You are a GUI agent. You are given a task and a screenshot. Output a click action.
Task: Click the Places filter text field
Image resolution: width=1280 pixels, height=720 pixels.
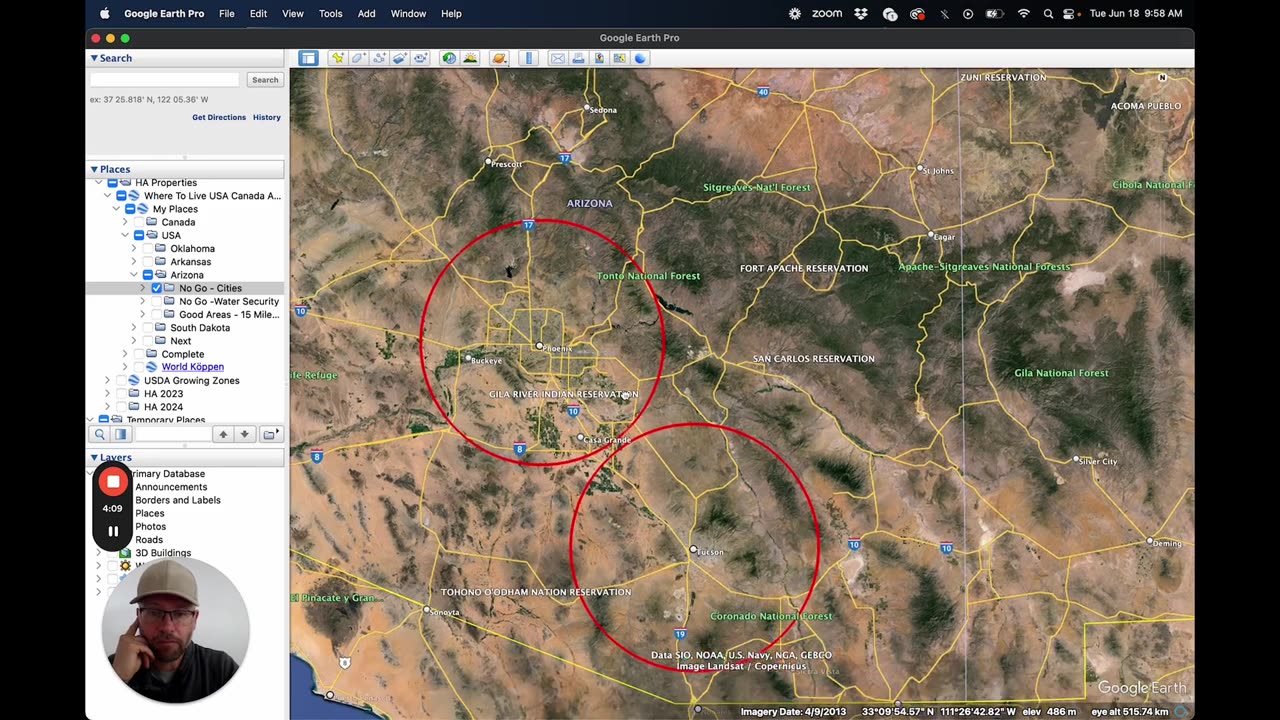(172, 434)
